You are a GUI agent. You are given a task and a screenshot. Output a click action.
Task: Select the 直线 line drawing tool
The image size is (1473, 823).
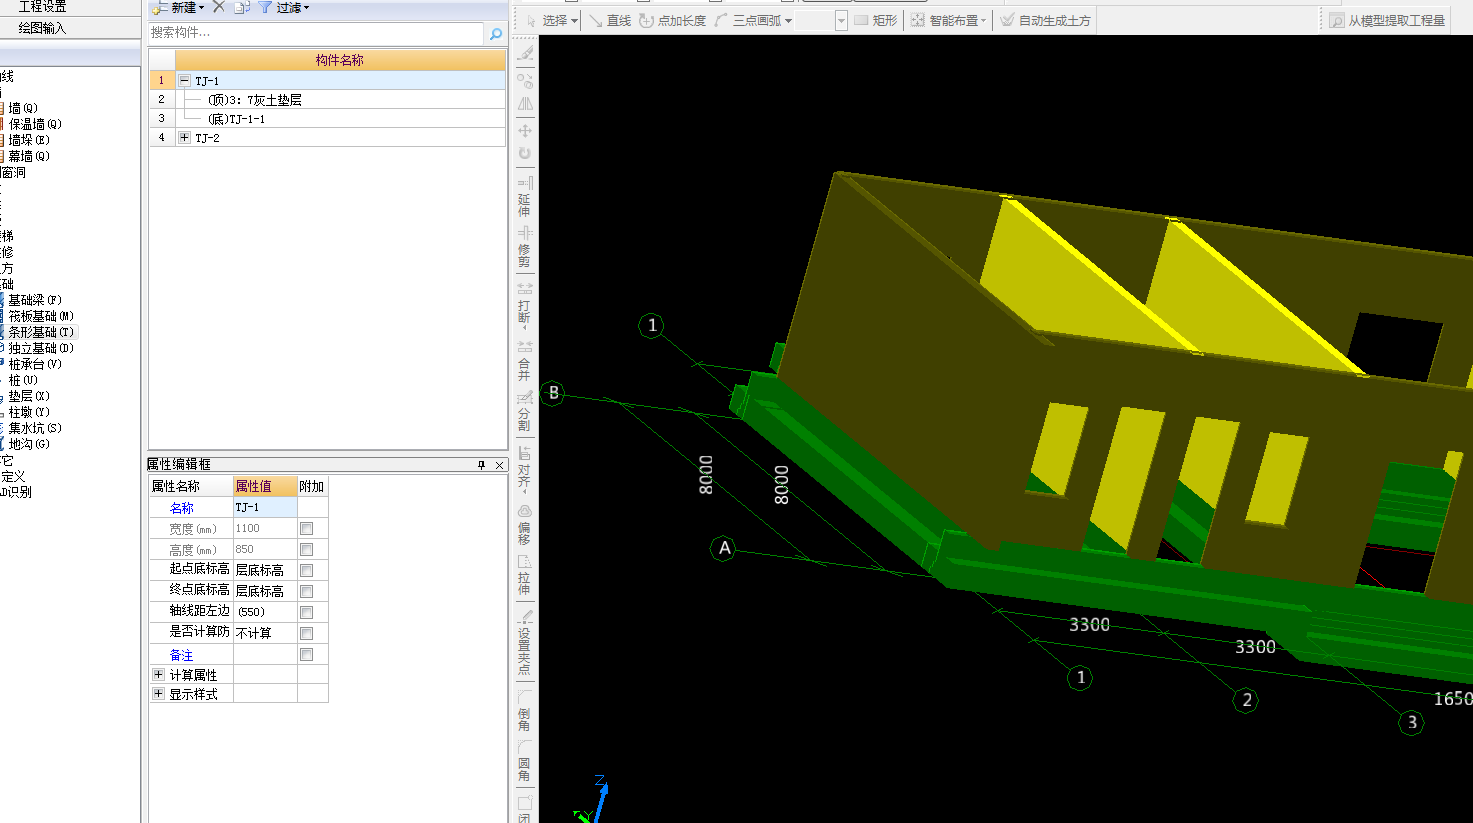(x=610, y=20)
